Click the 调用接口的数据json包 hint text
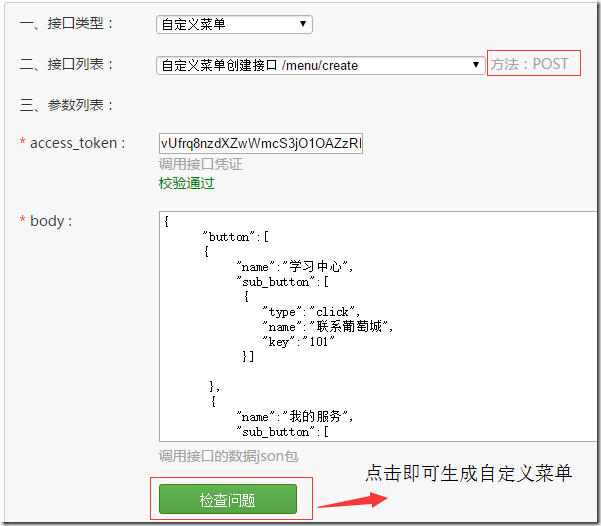This screenshot has width=601, height=526. pyautogui.click(x=228, y=456)
